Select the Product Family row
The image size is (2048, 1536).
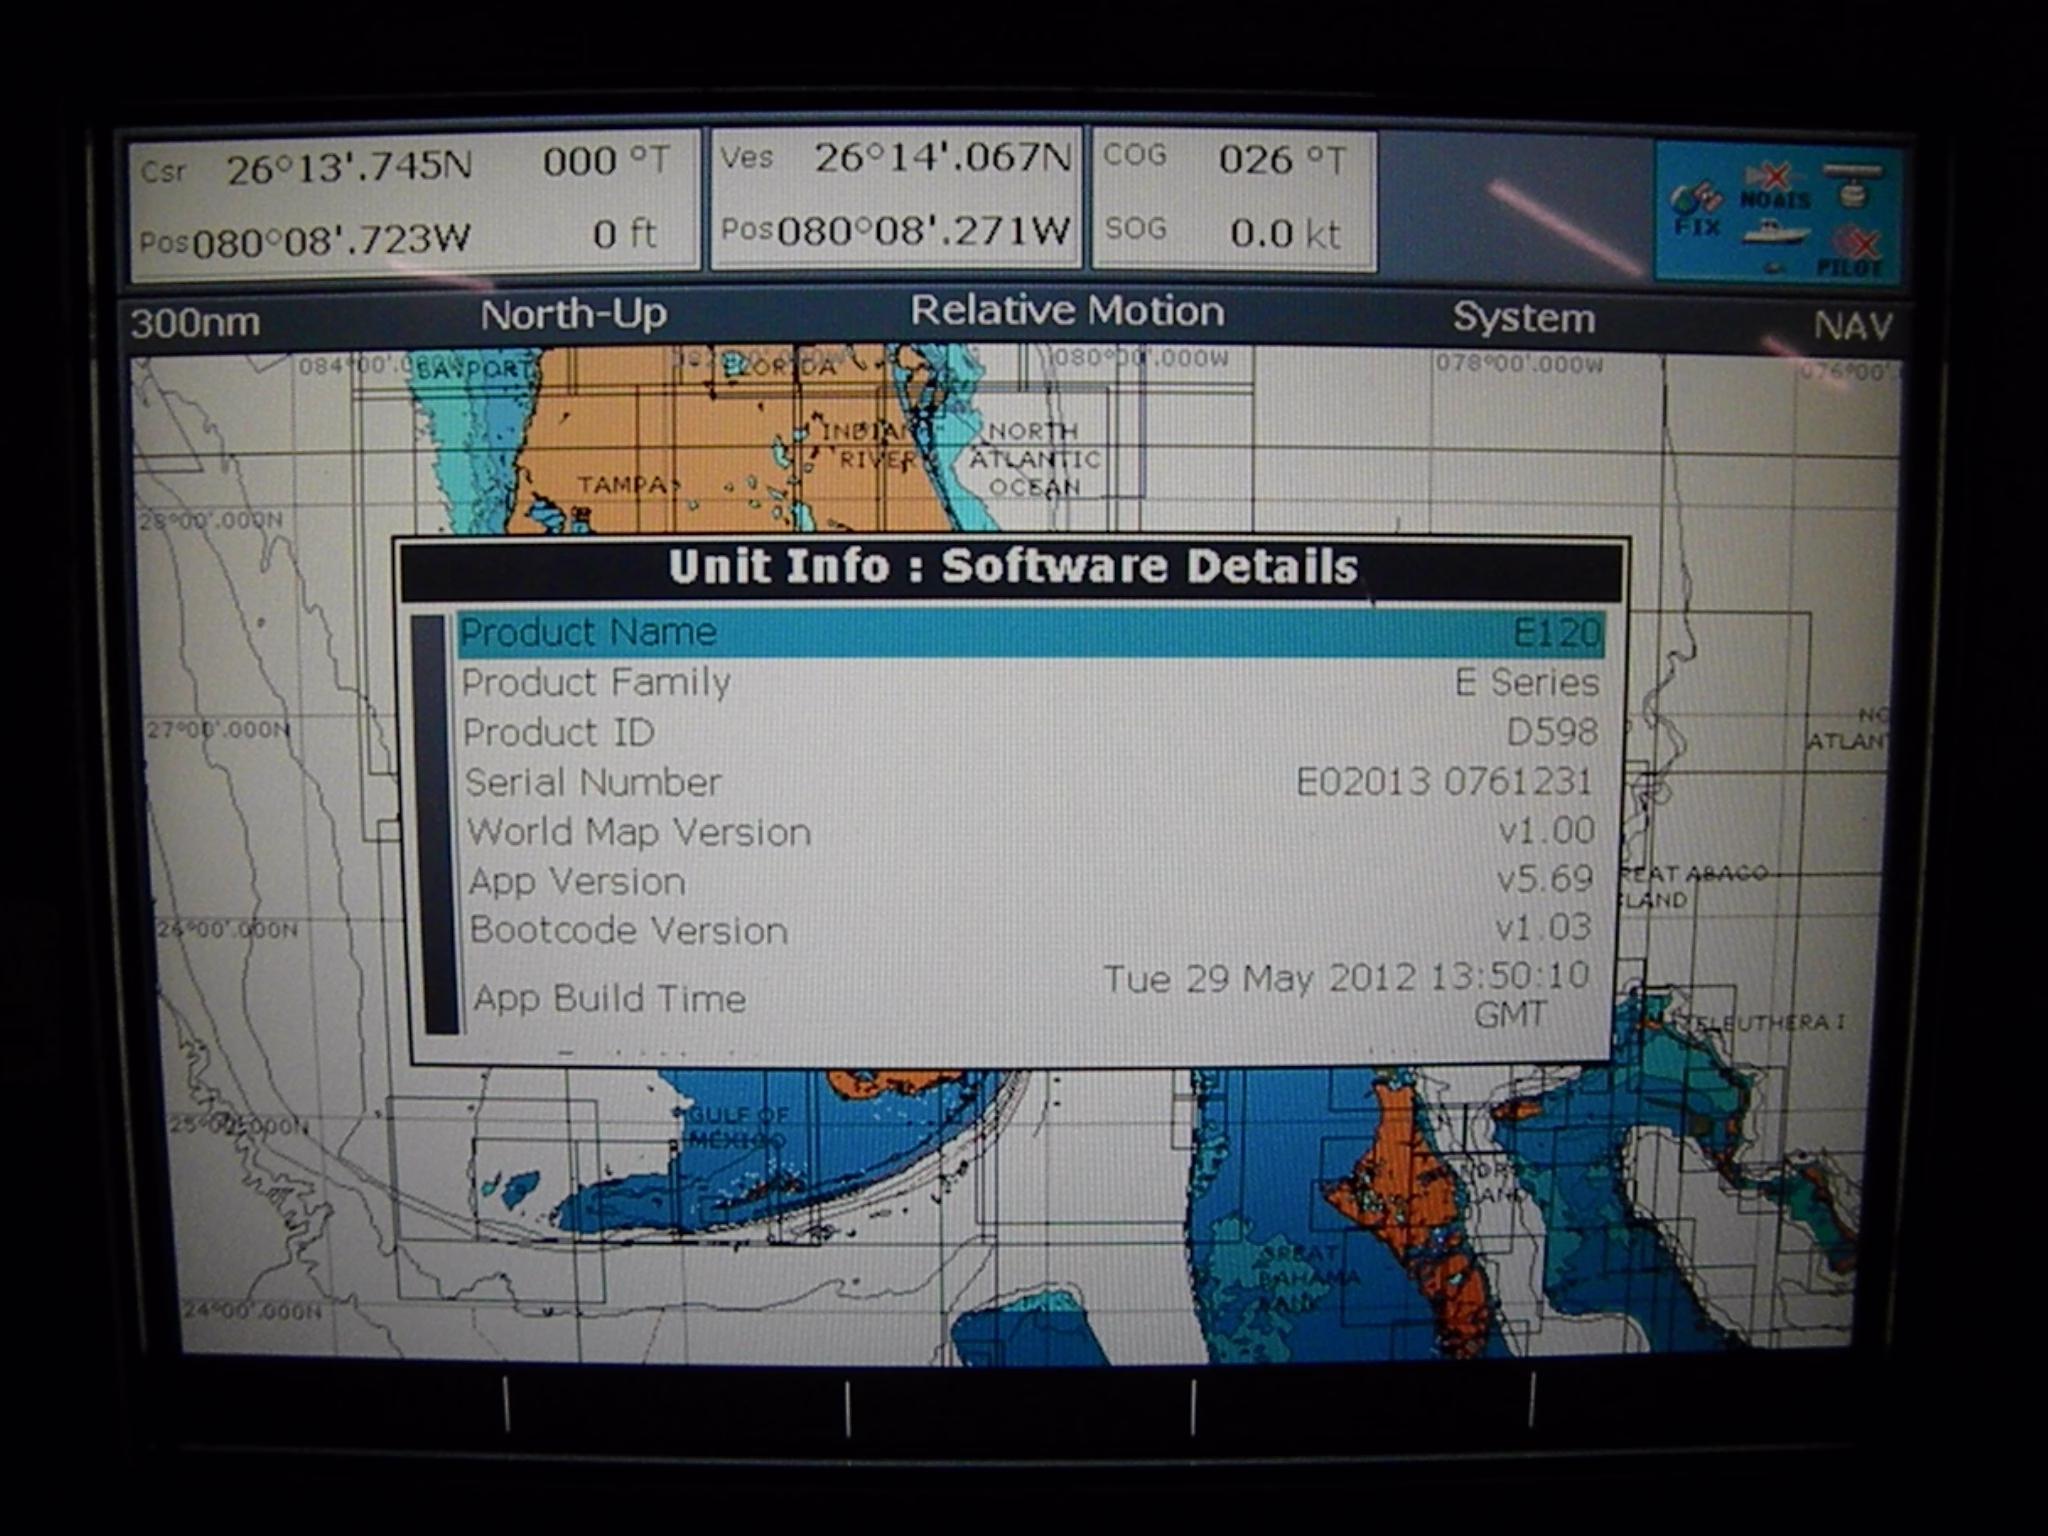tap(1030, 683)
